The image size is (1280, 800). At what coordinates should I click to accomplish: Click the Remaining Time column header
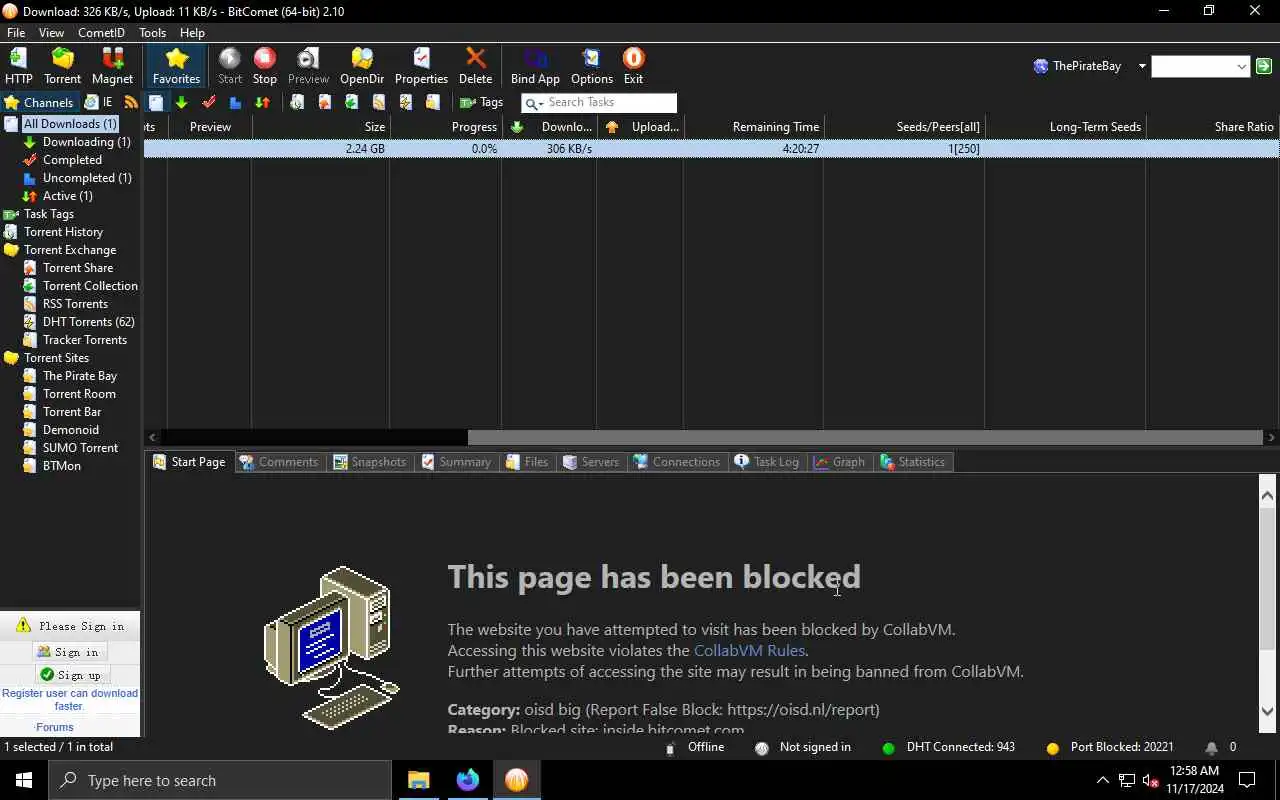(x=754, y=127)
